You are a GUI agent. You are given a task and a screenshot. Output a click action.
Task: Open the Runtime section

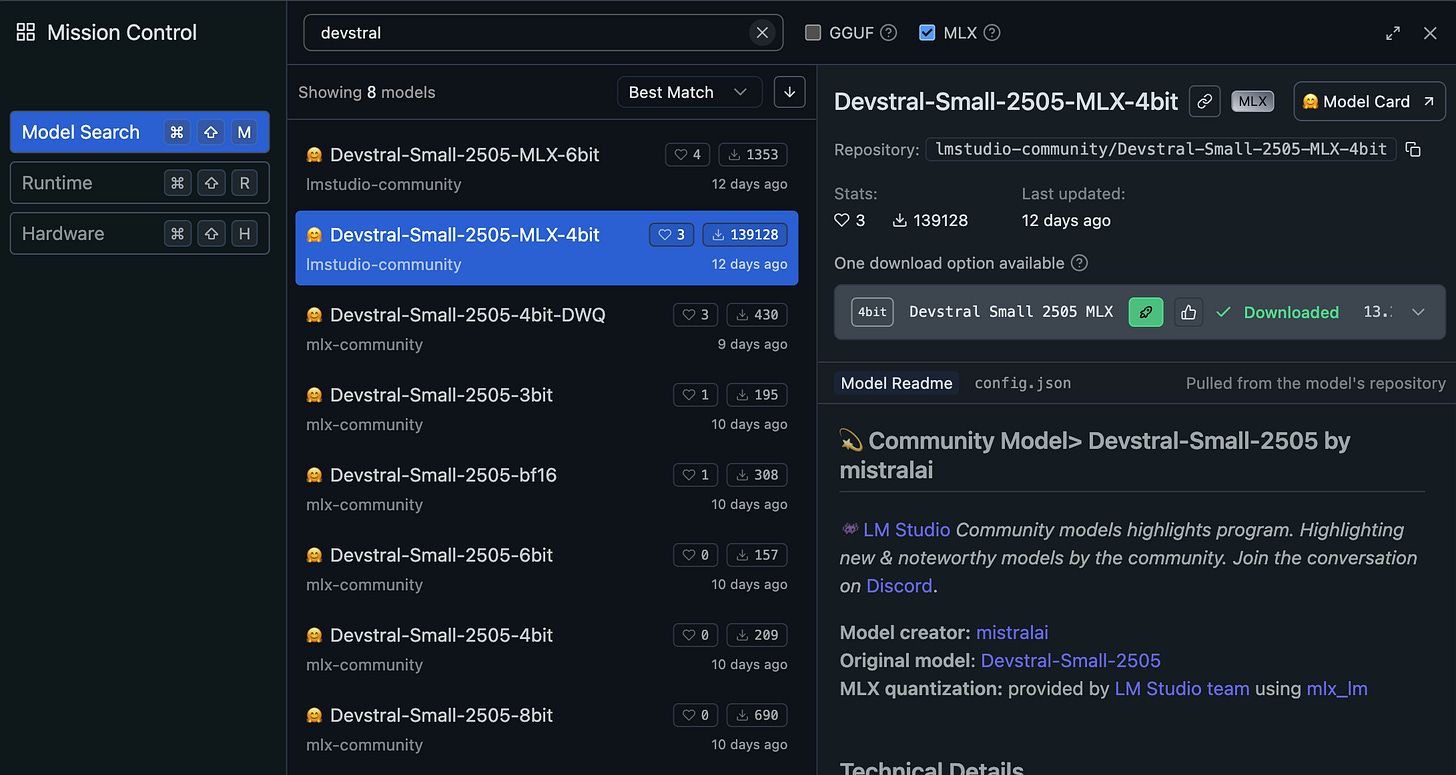[x=140, y=183]
